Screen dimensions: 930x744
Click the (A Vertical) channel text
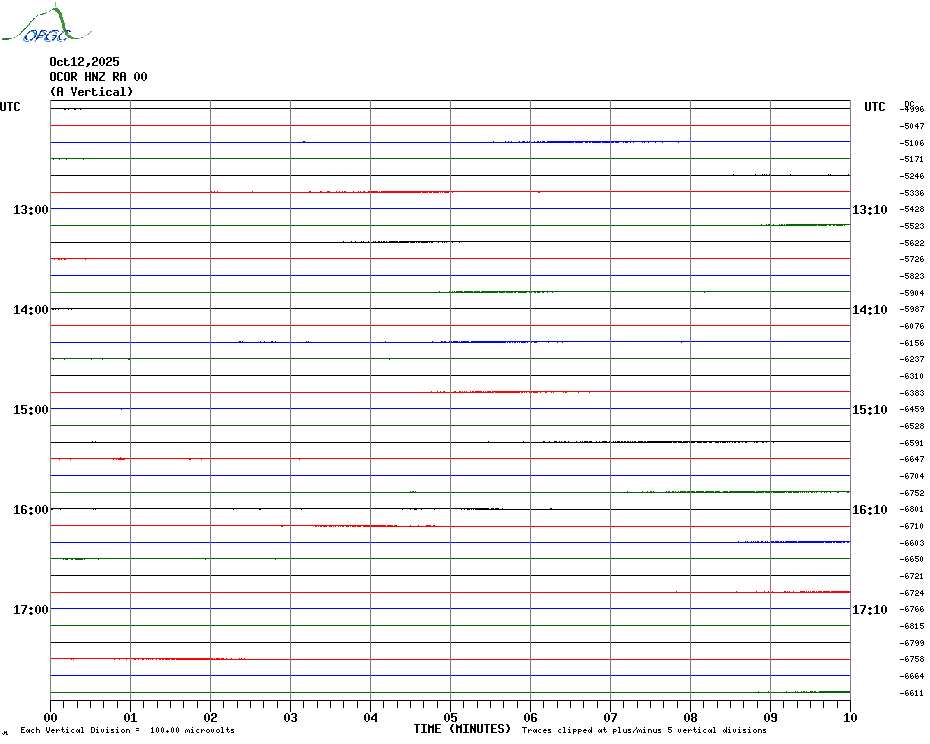[91, 91]
